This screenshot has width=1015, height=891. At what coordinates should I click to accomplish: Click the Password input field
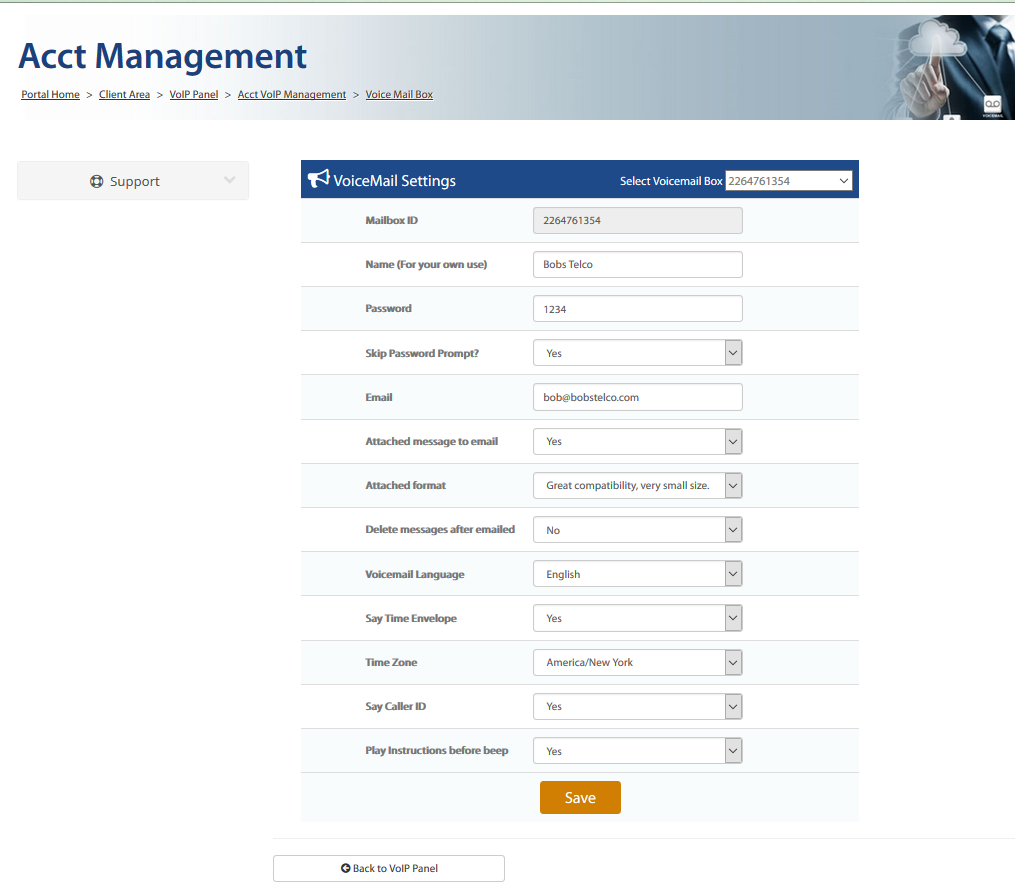point(637,309)
